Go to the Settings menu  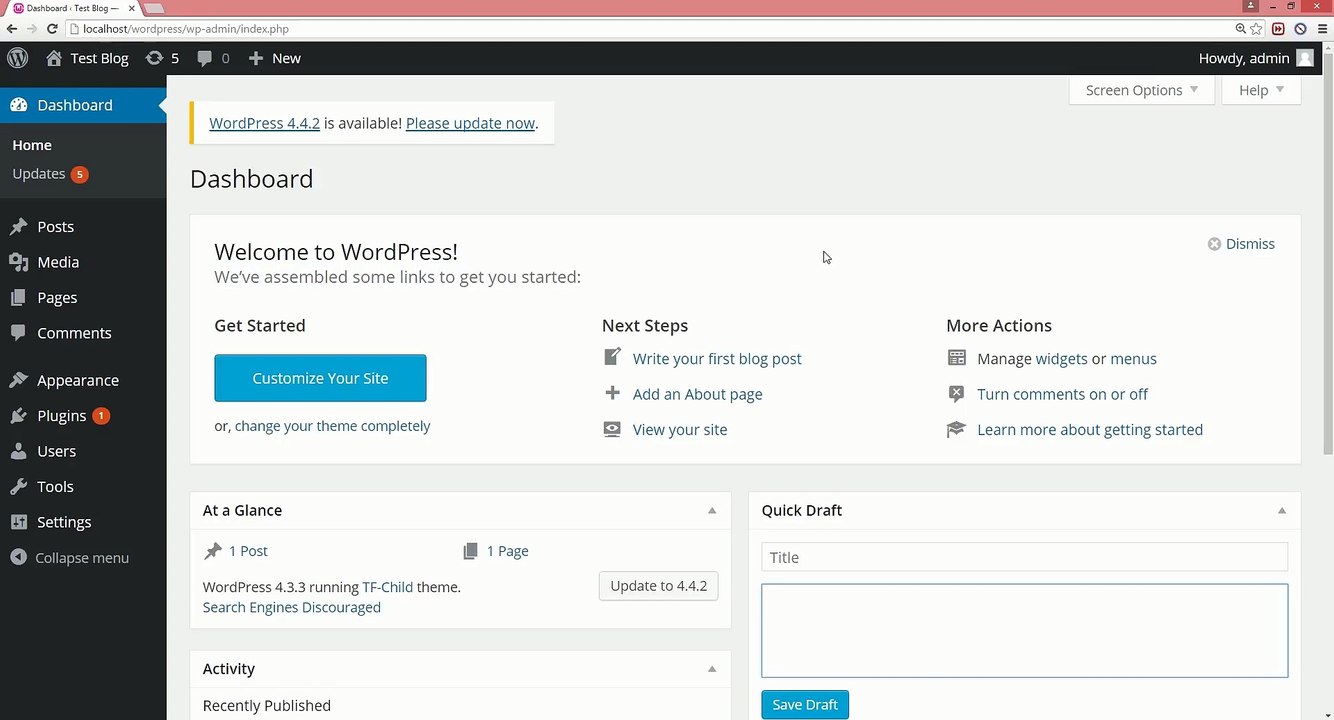pyautogui.click(x=64, y=522)
